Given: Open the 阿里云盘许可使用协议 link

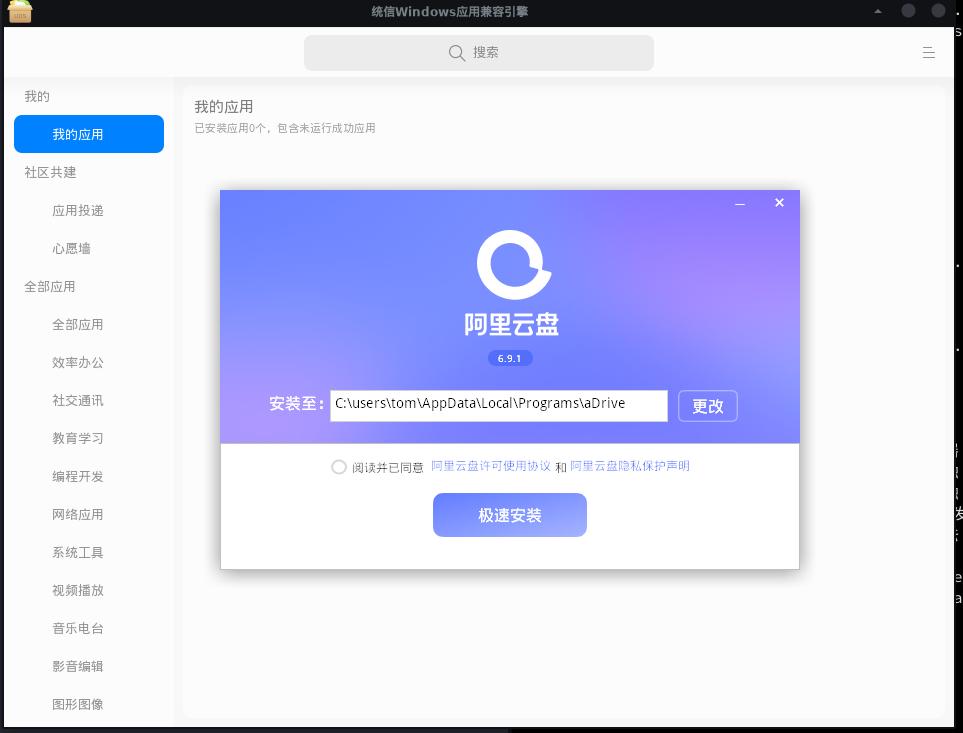Looking at the screenshot, I should [491, 467].
